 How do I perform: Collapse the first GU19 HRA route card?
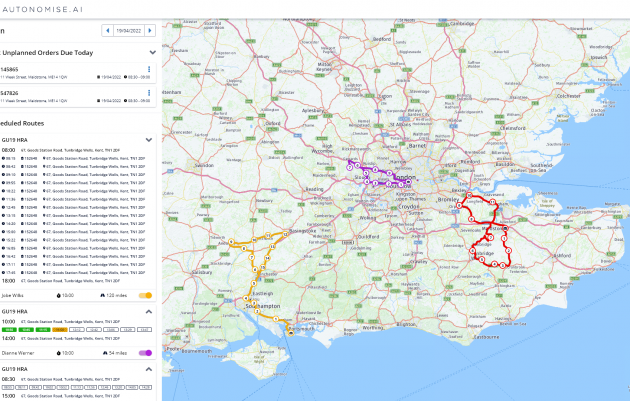(149, 140)
